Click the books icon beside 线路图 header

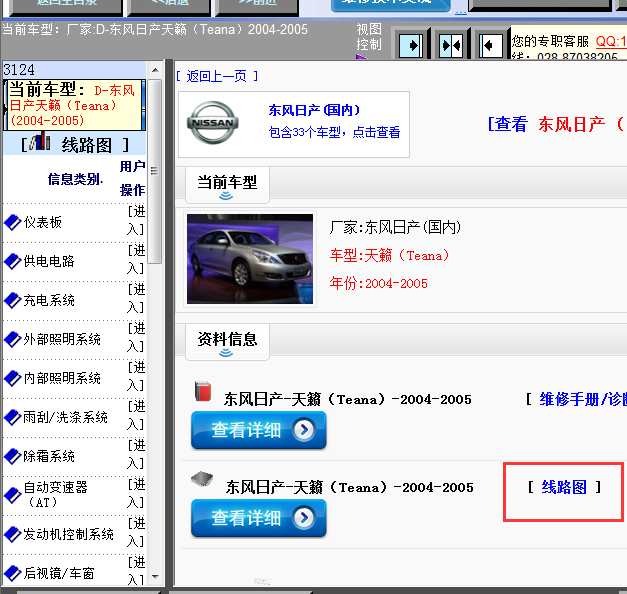tap(40, 141)
